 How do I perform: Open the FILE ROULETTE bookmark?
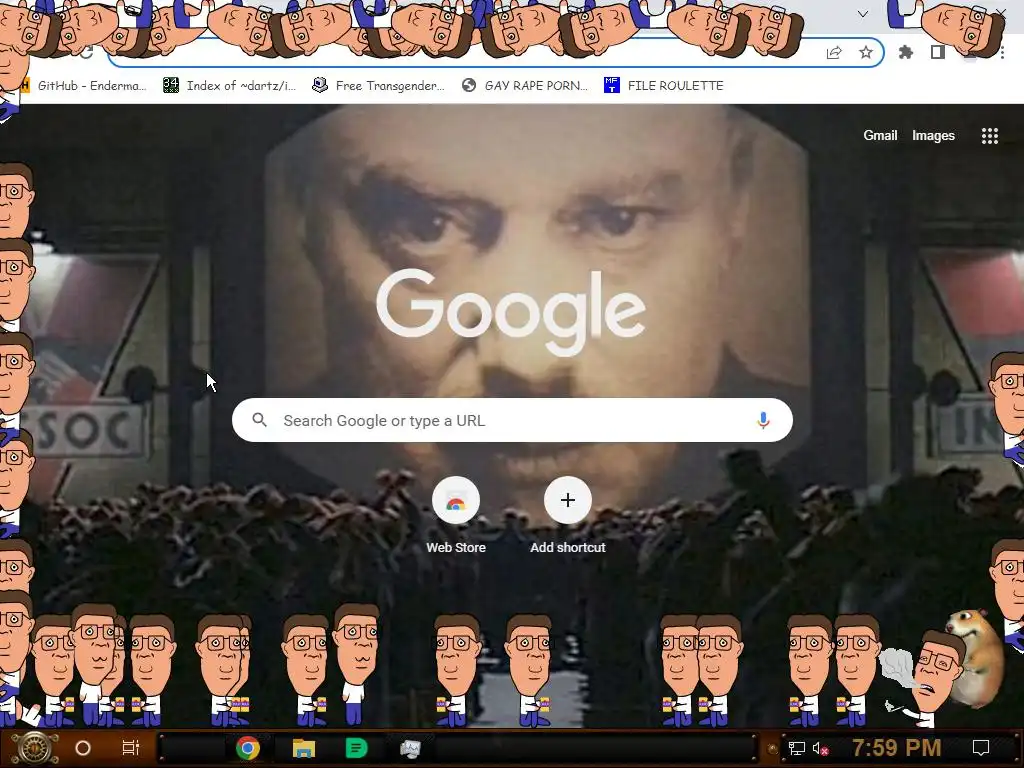click(x=664, y=86)
